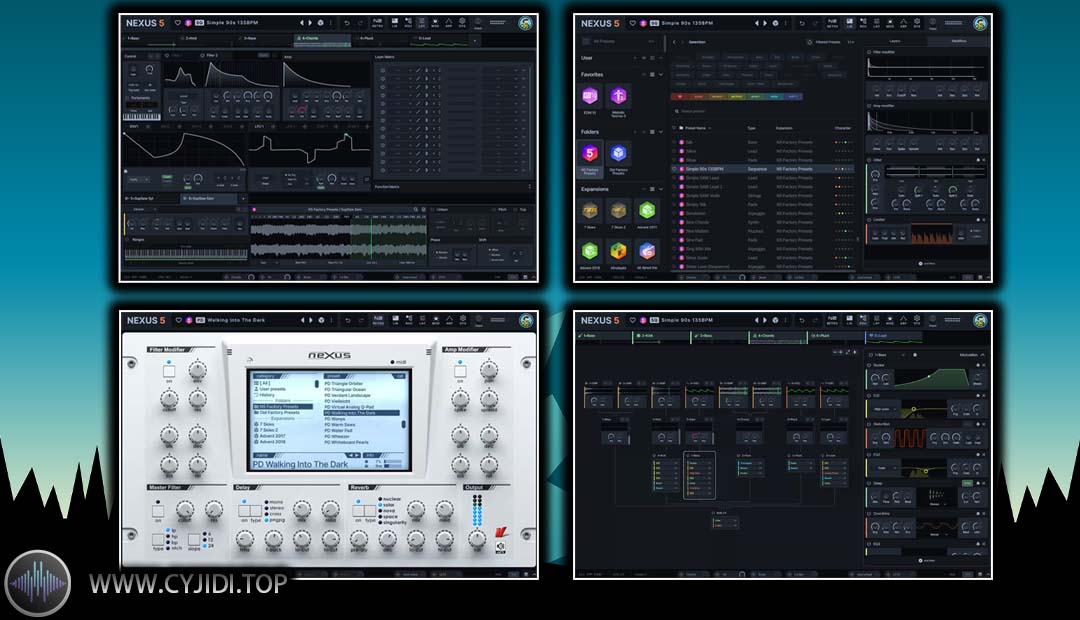Choose PD Warm Saws in nexus display
Image resolution: width=1080 pixels, height=620 pixels.
click(x=340, y=425)
